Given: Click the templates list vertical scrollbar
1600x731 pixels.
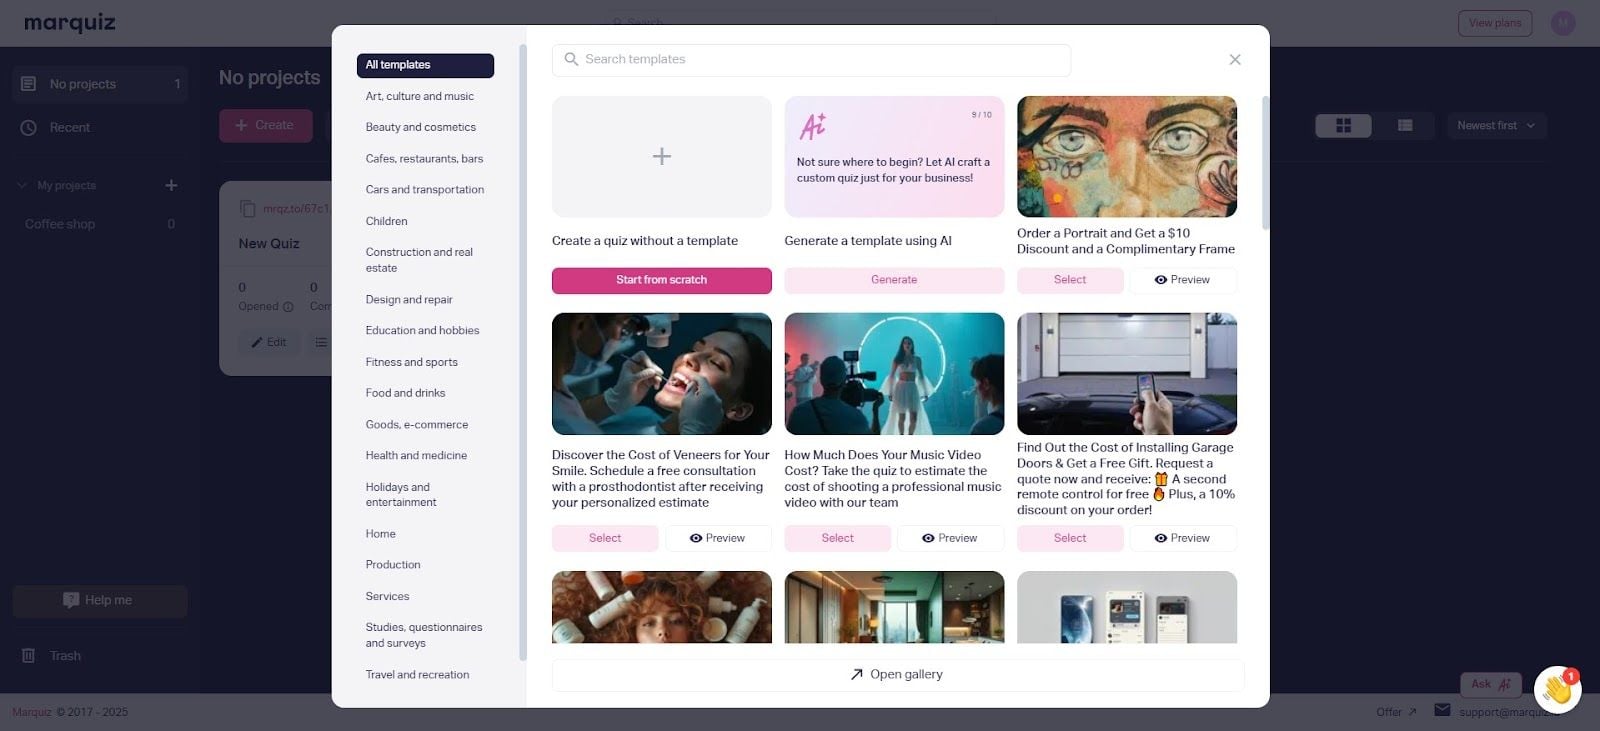Looking at the screenshot, I should point(1265,163).
